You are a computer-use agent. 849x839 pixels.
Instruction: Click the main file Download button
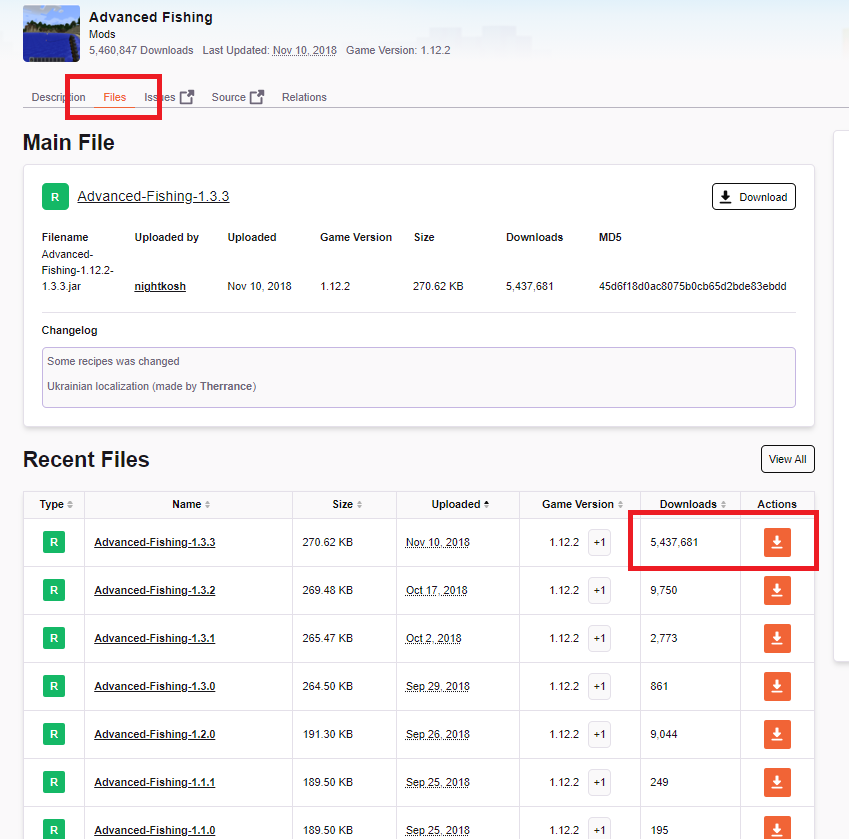pos(753,197)
